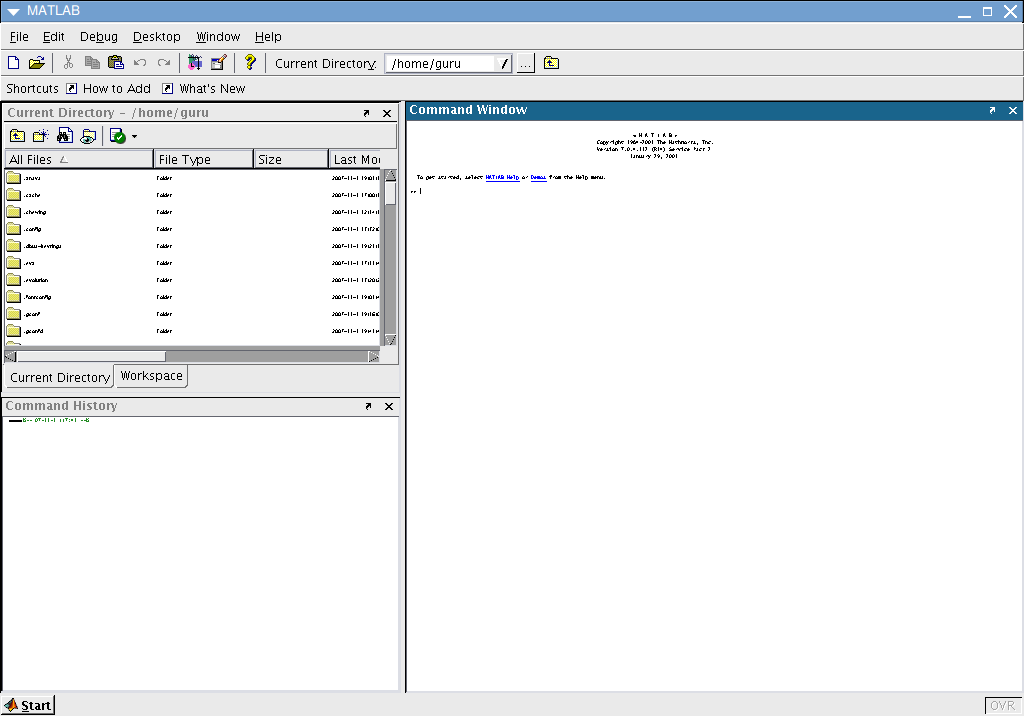Click the horizontal scrollbar right arrow

(x=374, y=356)
